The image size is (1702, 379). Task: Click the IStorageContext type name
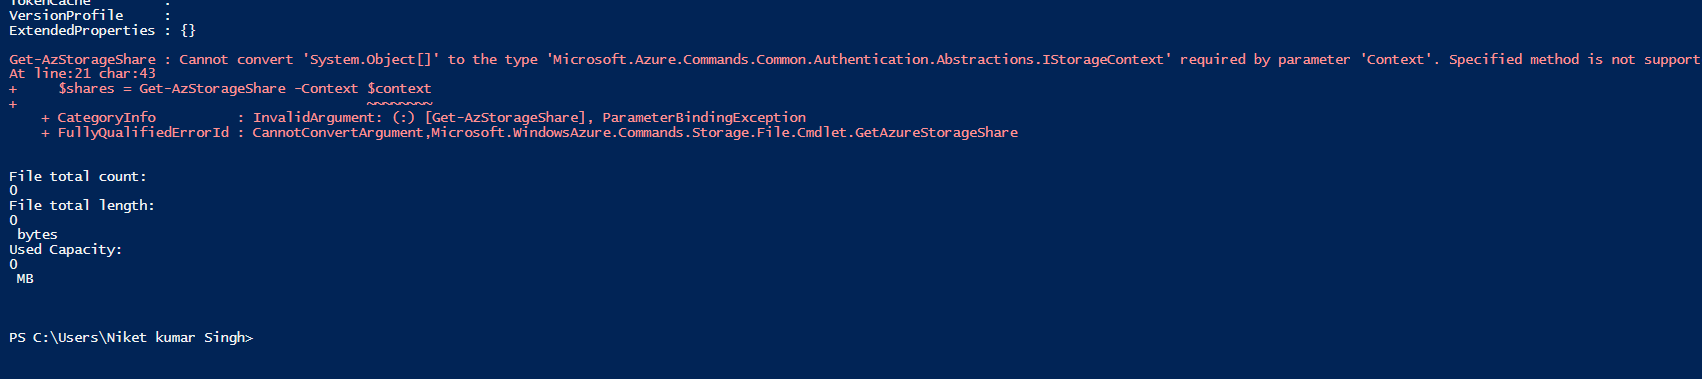click(1103, 60)
